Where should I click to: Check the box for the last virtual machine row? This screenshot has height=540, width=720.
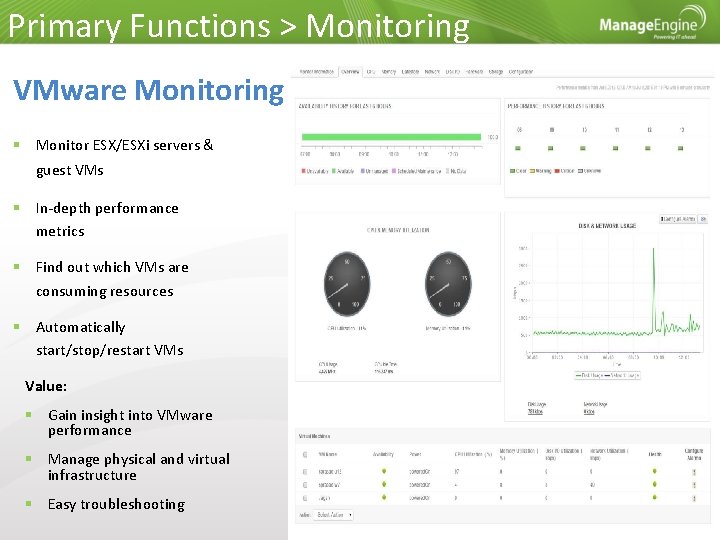(305, 498)
